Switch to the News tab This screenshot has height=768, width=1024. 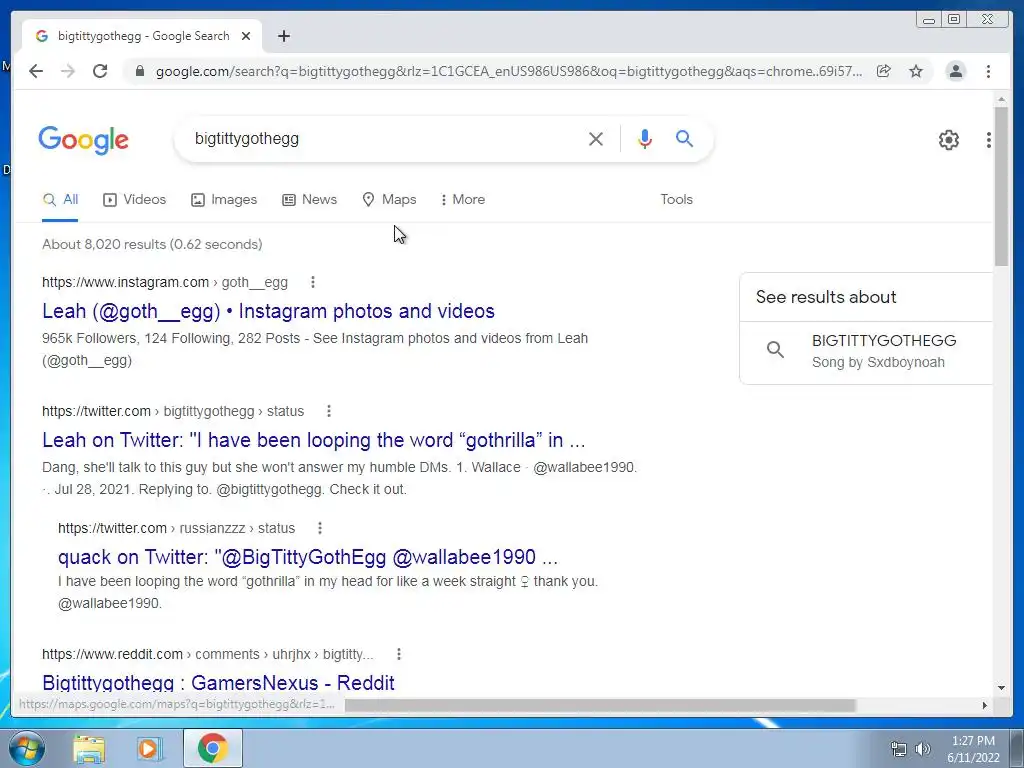(x=310, y=199)
